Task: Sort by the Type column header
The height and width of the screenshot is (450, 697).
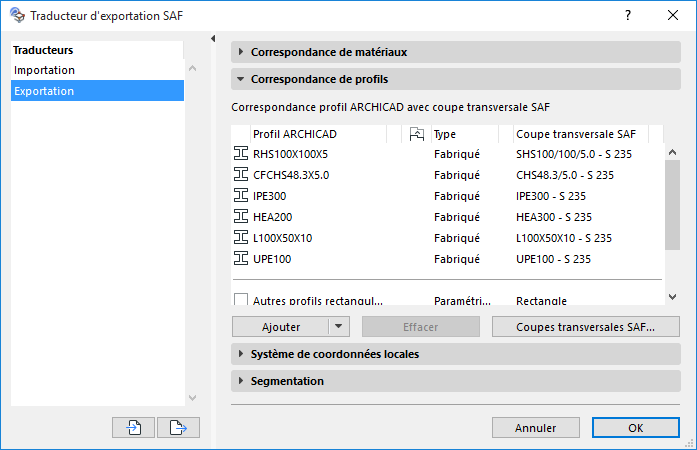Action: point(465,134)
